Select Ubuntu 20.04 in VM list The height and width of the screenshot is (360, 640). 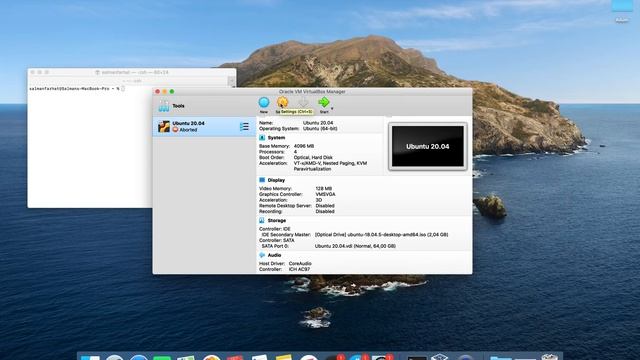204,127
